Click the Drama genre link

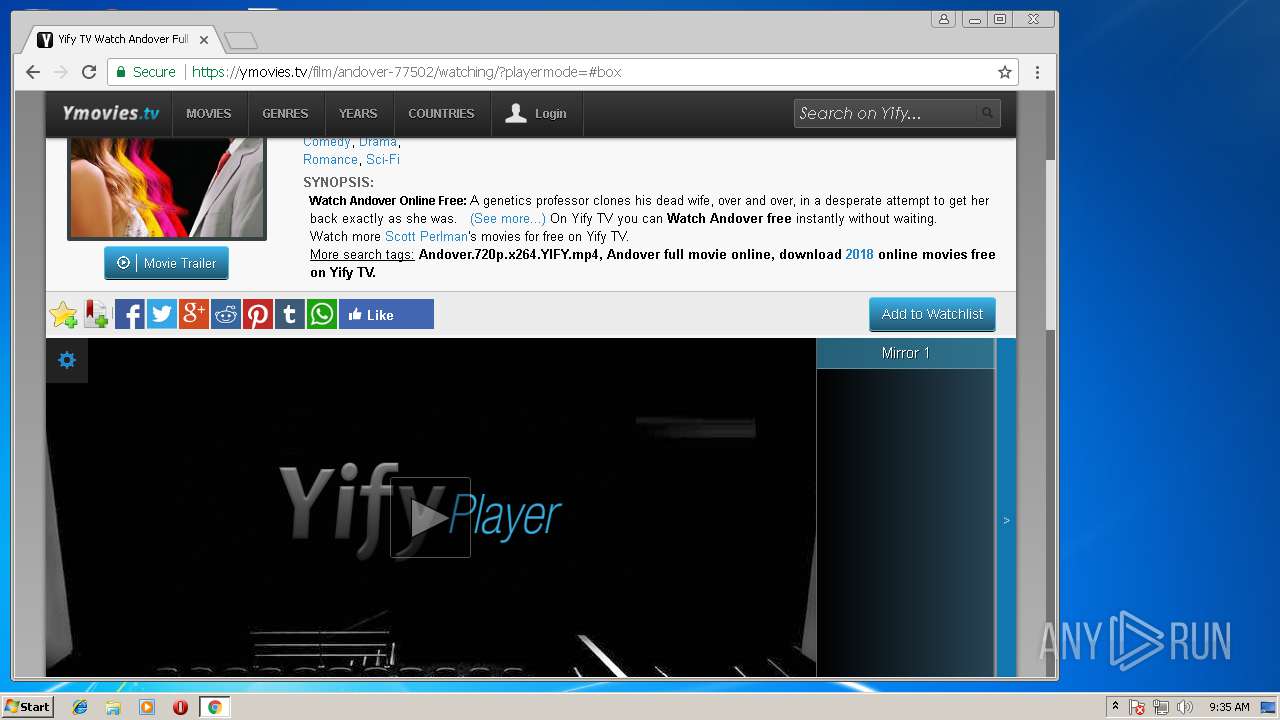pos(378,142)
